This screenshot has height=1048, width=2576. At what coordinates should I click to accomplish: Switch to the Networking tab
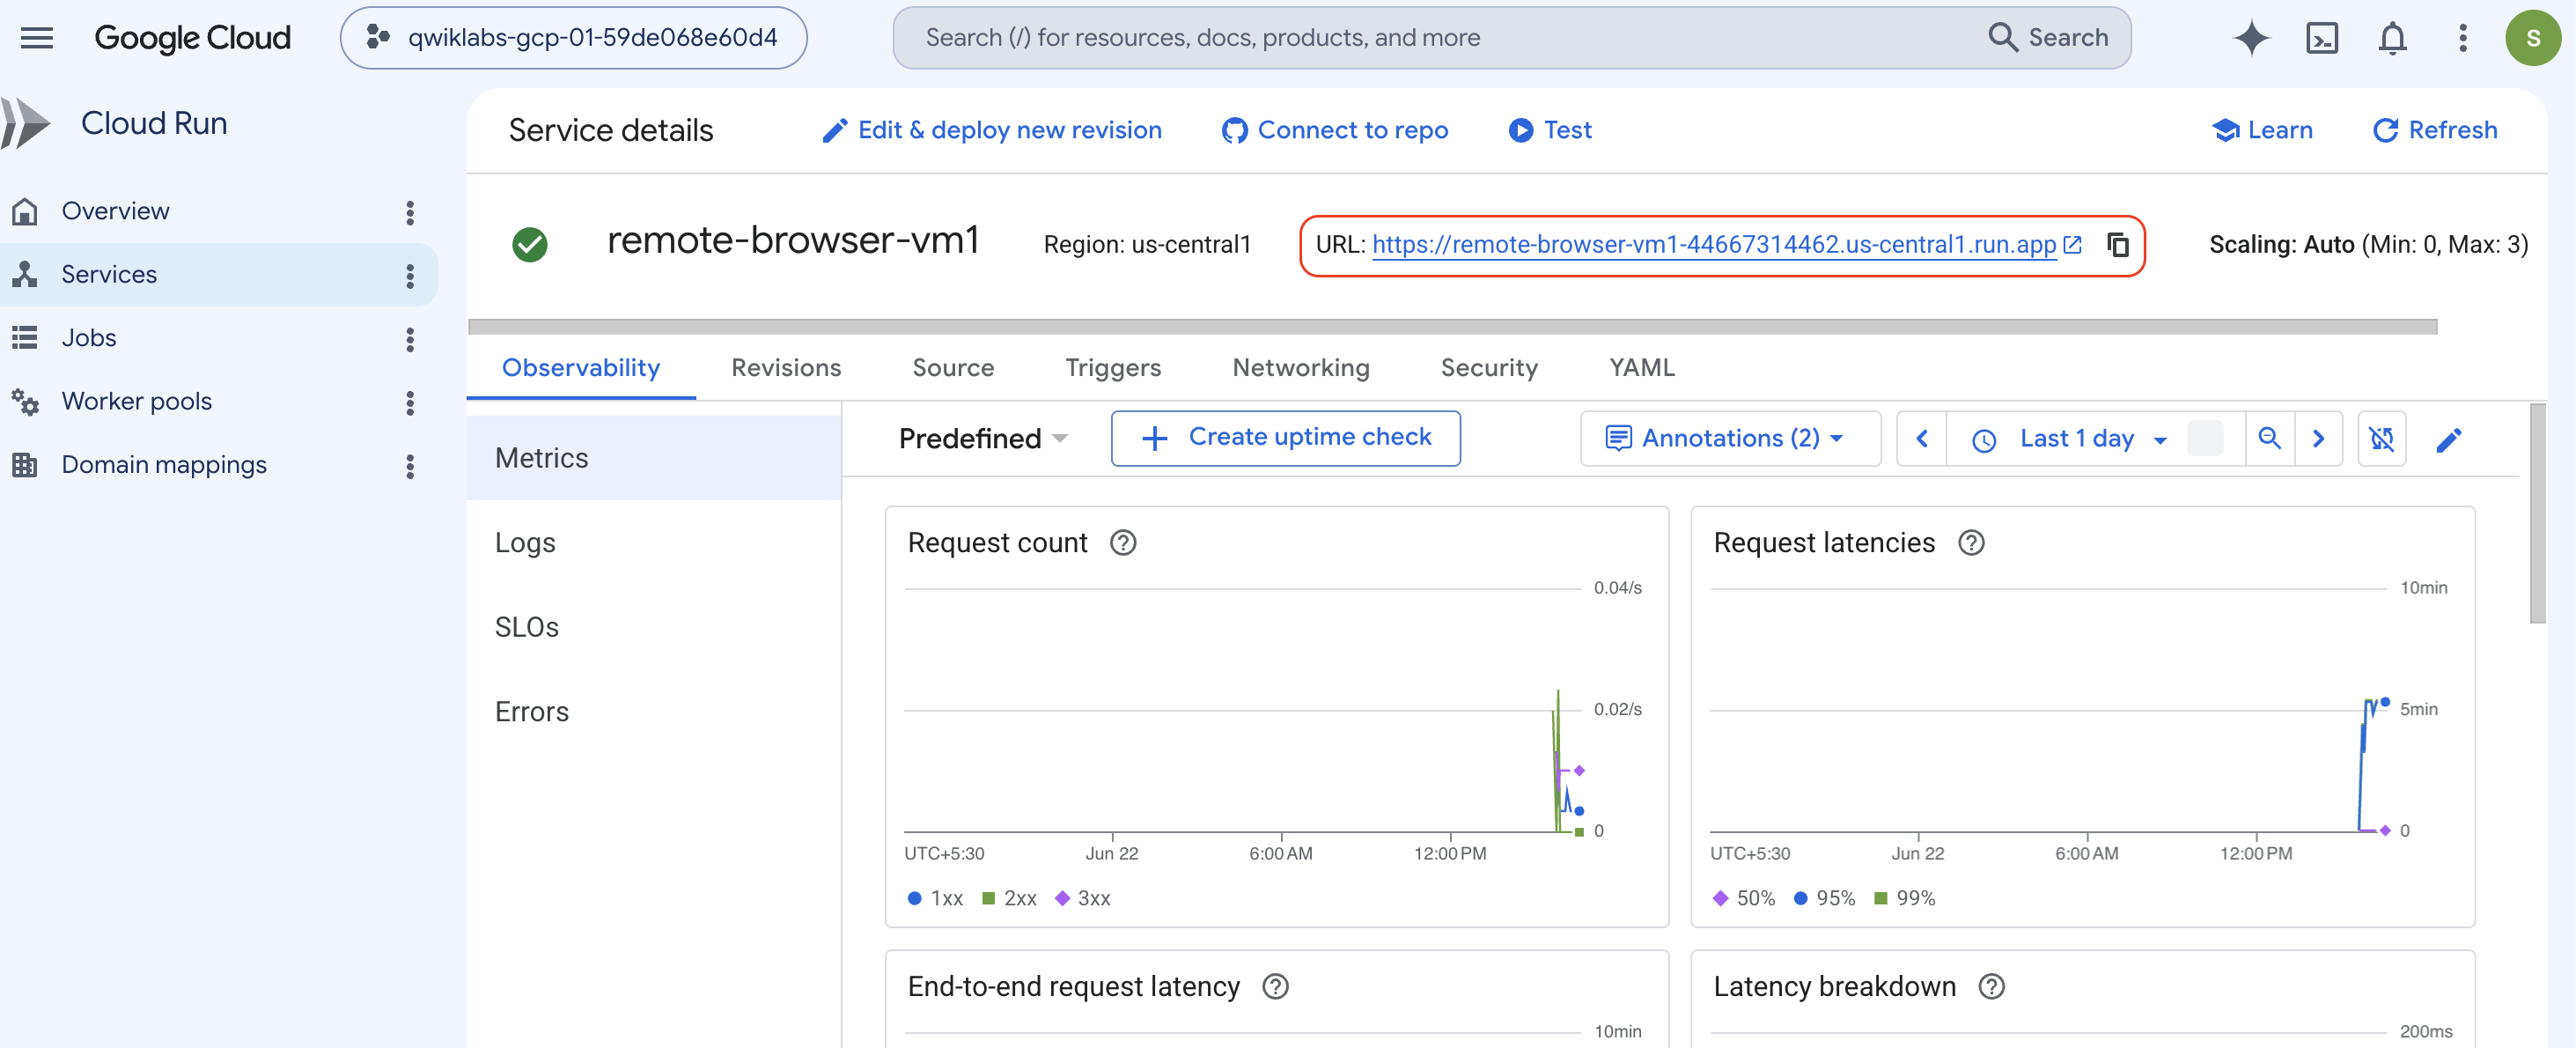1301,367
